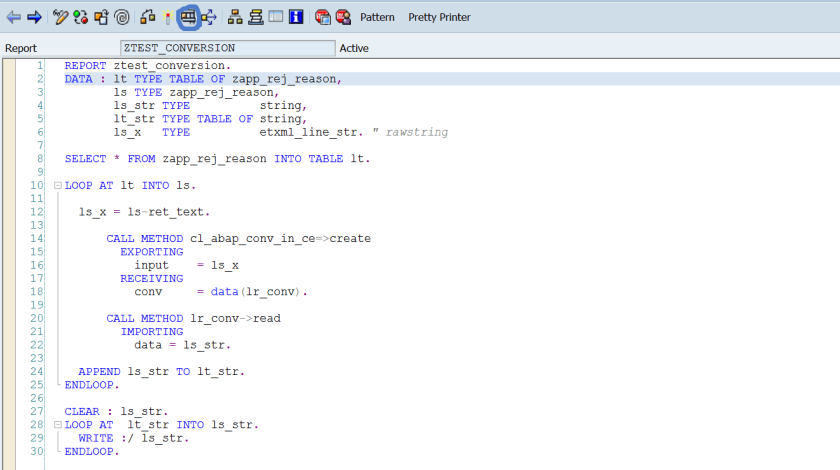Click the SELECT statement code line
This screenshot has height=470, width=840.
pos(217,159)
